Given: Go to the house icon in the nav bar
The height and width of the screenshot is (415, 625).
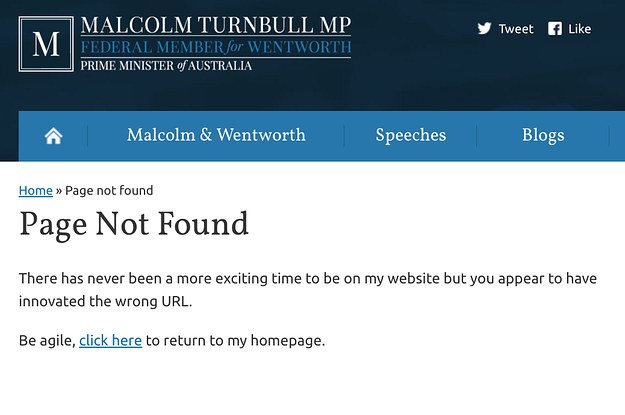Looking at the screenshot, I should click(53, 136).
